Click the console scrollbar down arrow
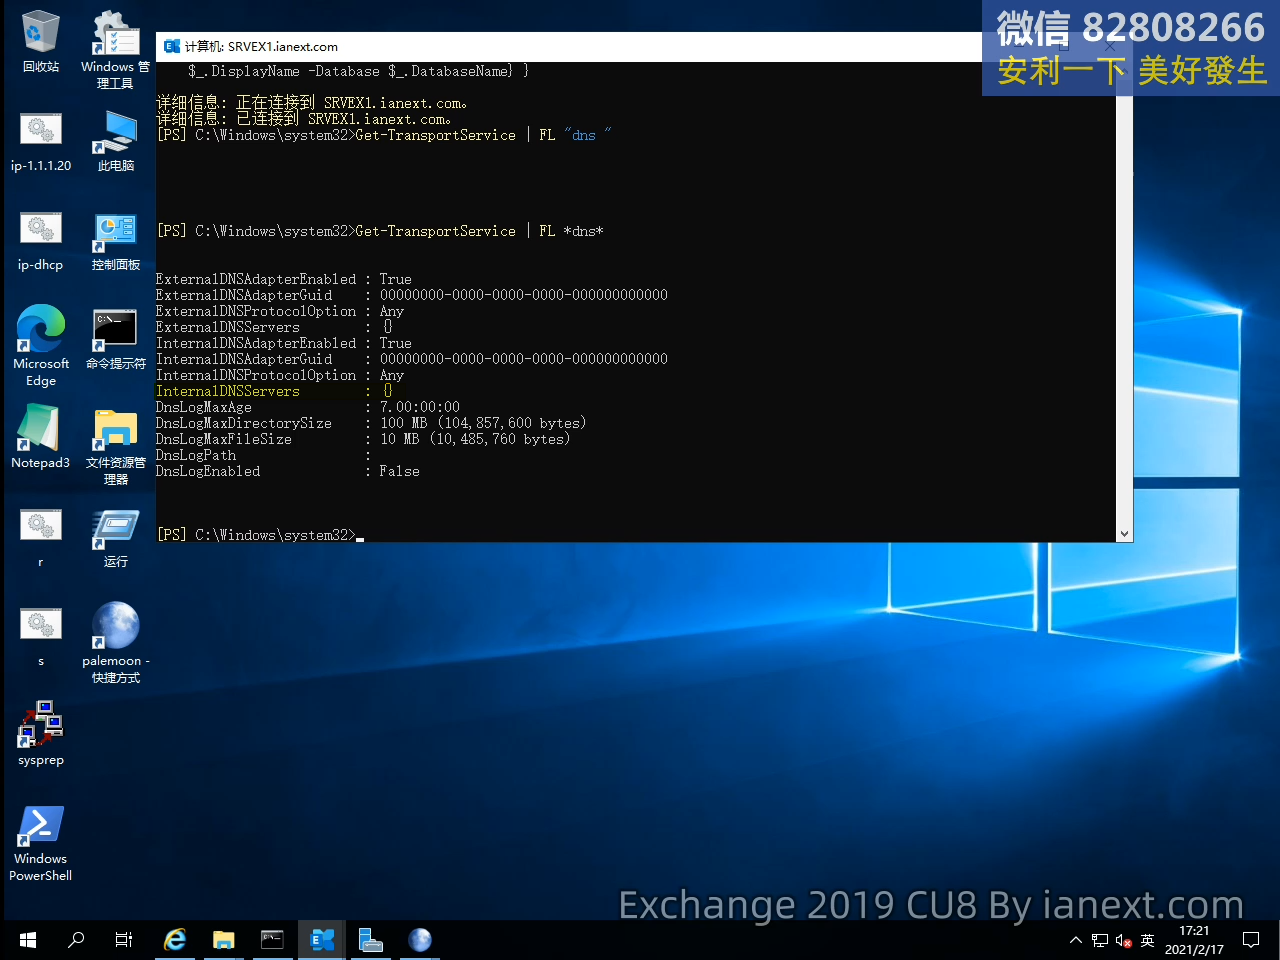Screen dimensions: 1280x960 1124,534
